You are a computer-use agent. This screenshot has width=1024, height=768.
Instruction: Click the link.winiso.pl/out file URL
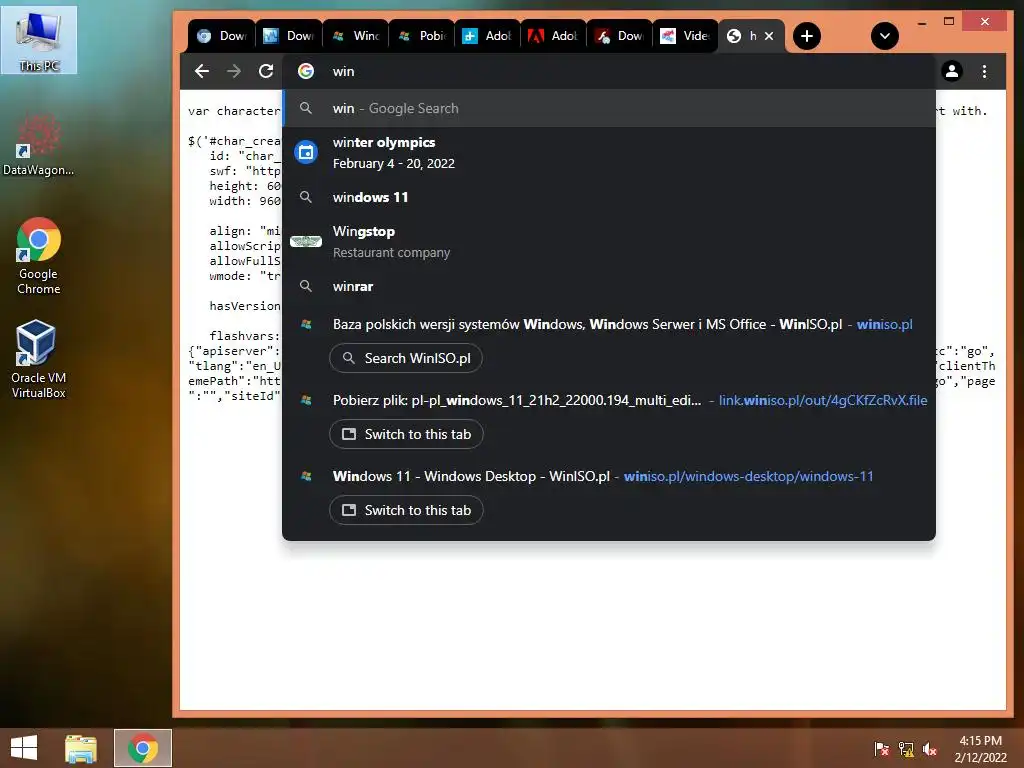tap(823, 400)
